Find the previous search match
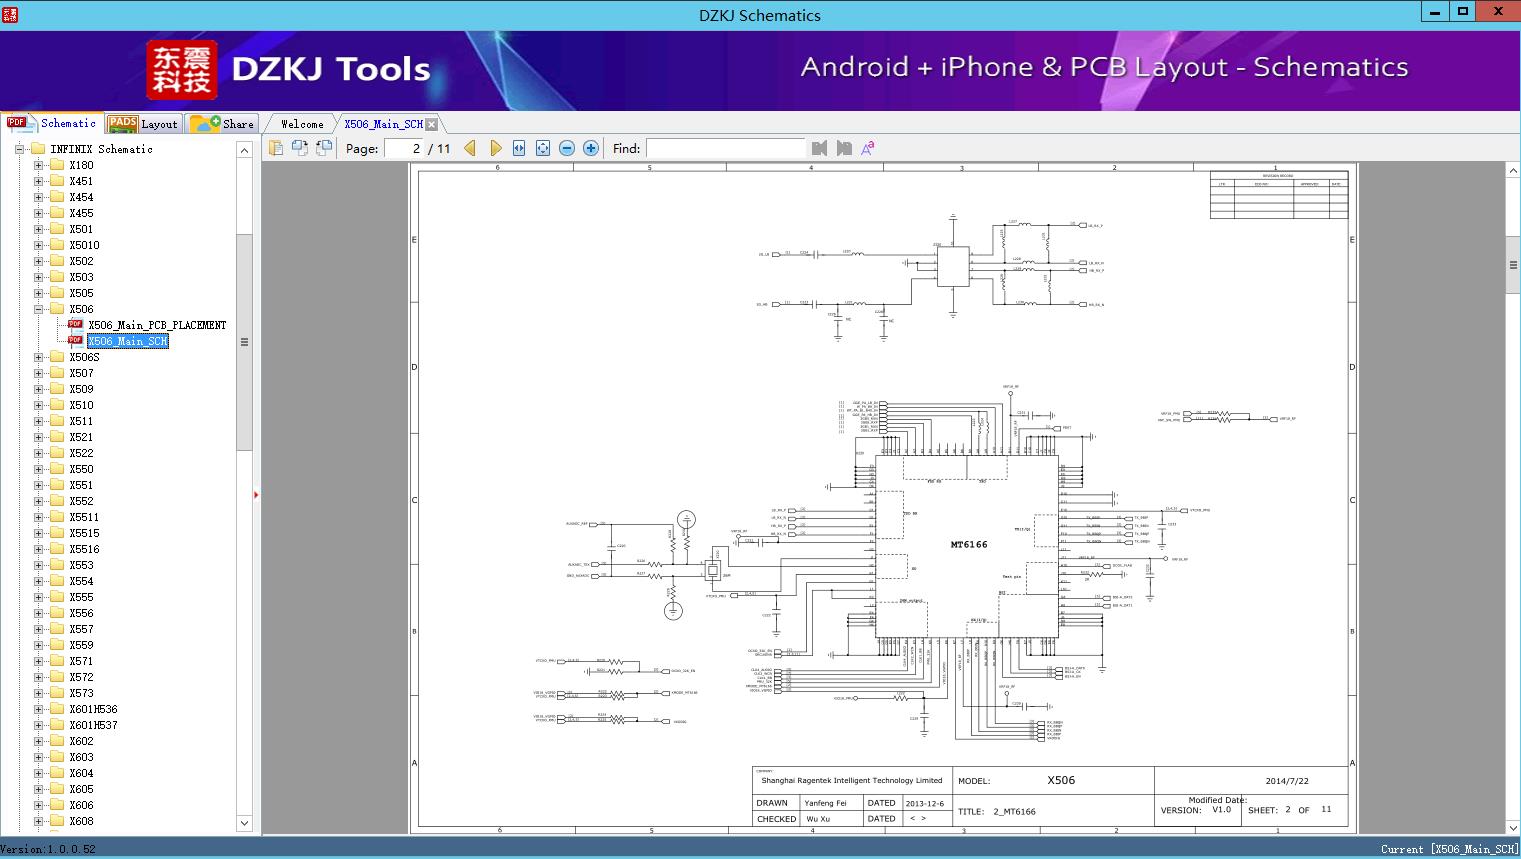Image resolution: width=1521 pixels, height=859 pixels. (x=820, y=148)
